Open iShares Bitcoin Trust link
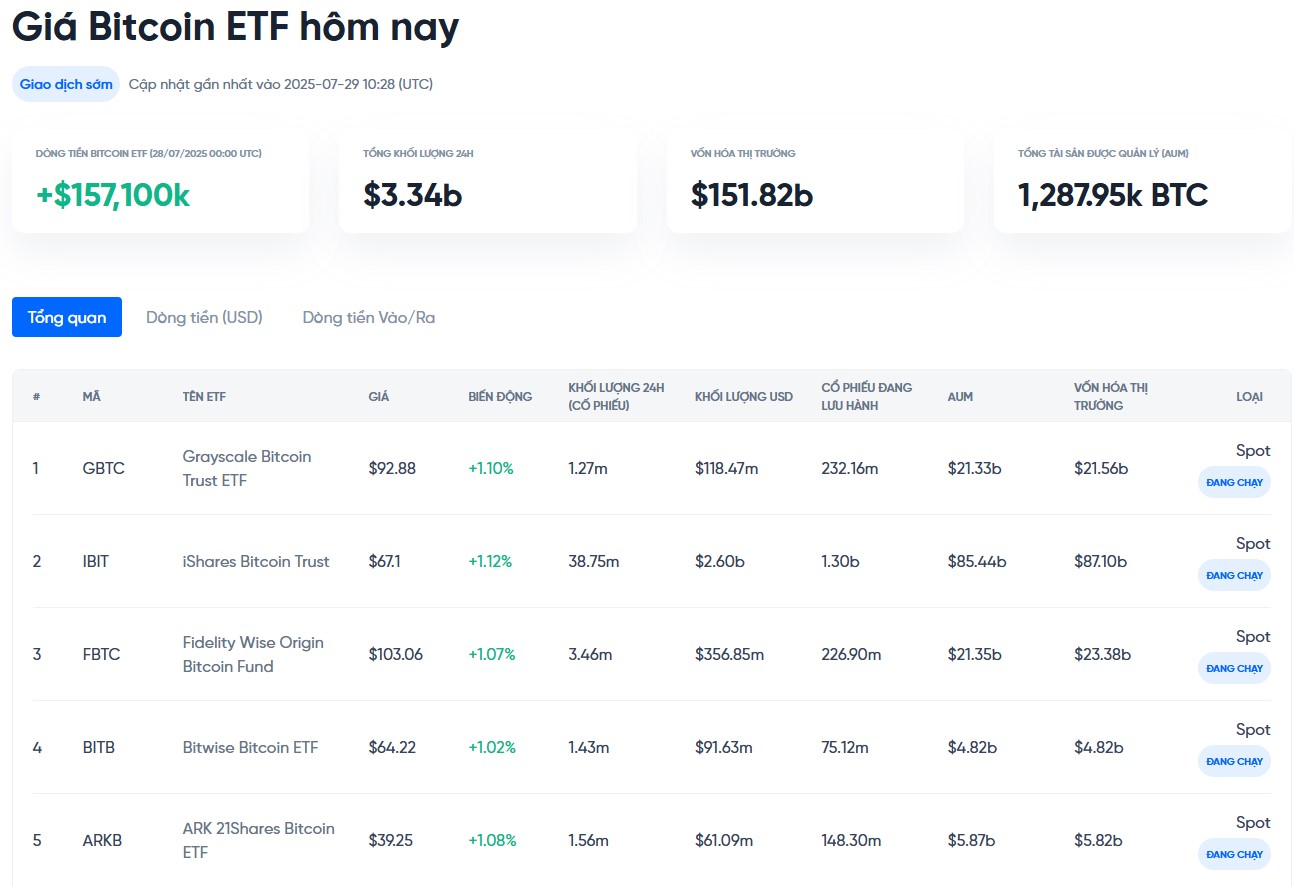This screenshot has height=886, width=1294. [x=256, y=561]
